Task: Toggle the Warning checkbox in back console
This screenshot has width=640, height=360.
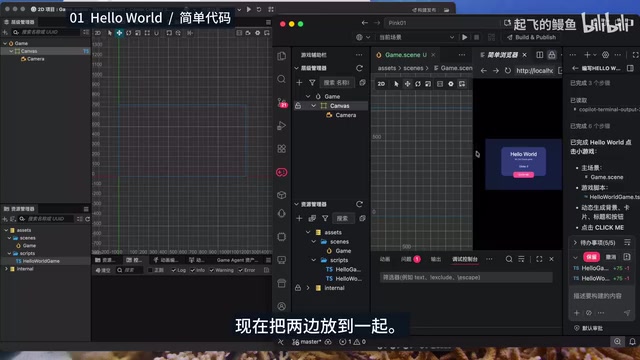Action: [211, 270]
